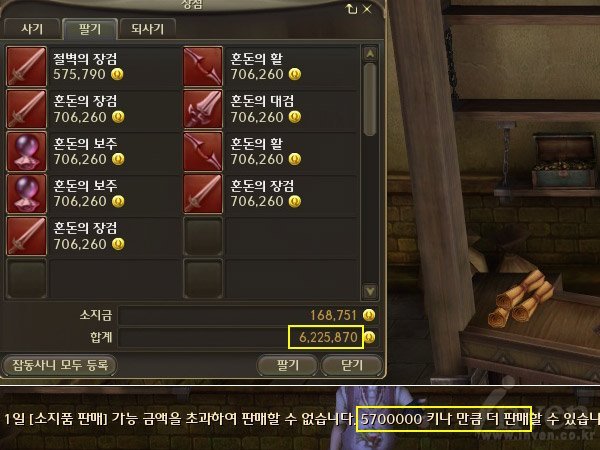The image size is (600, 450).
Task: Click the shop window reset arrow icon
Action: pos(351,9)
